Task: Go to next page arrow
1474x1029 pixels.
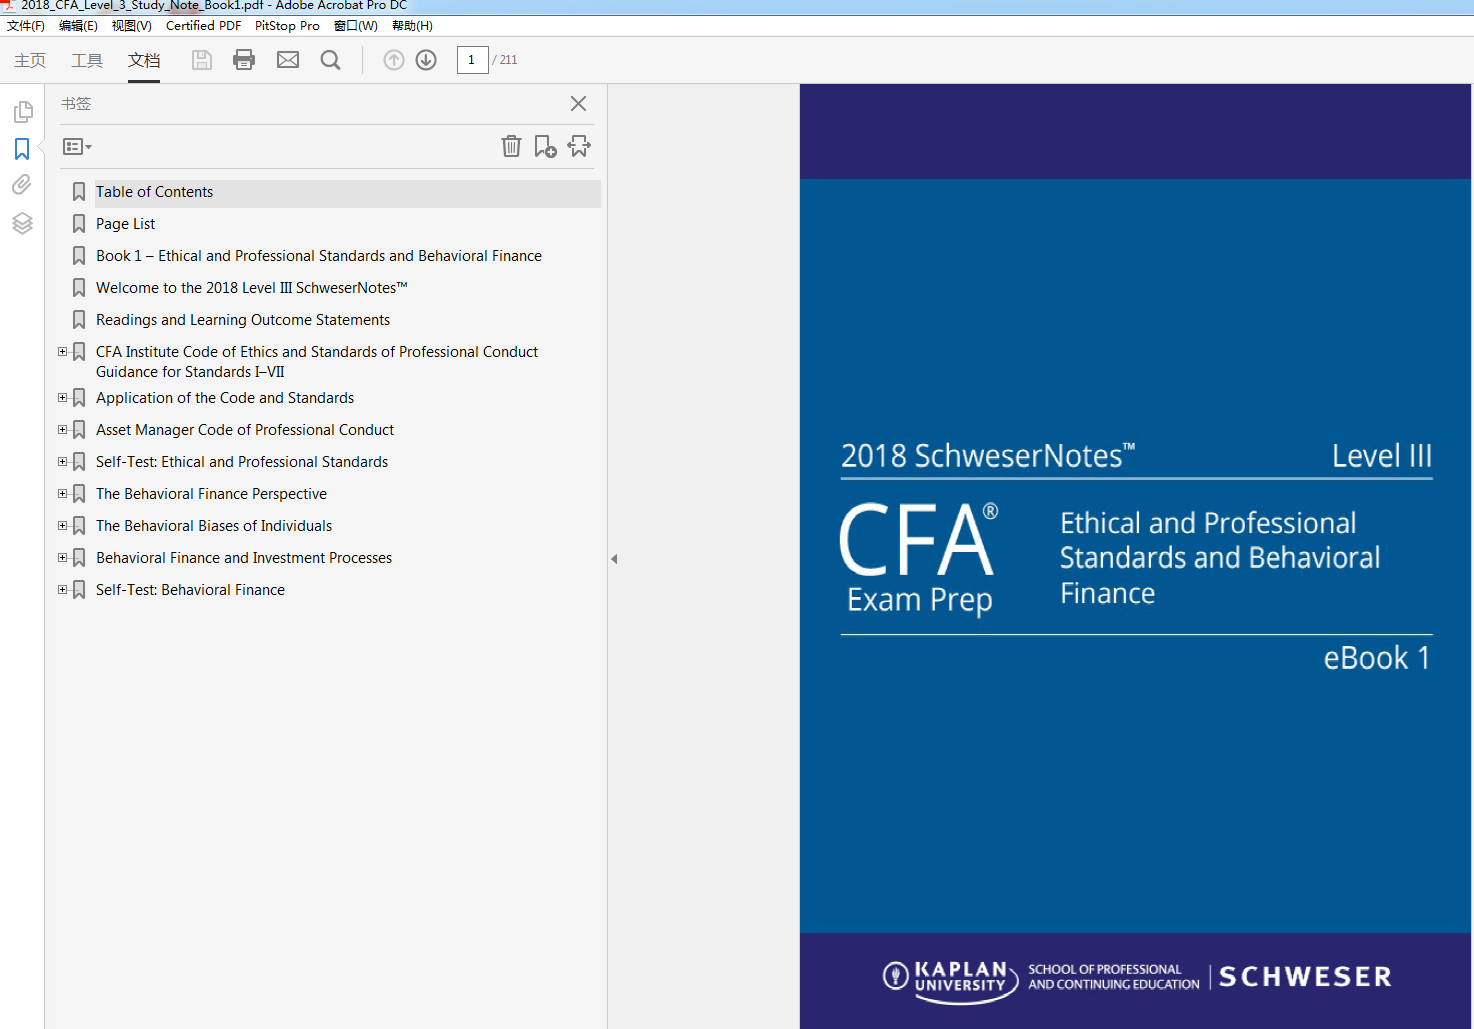Action: click(x=426, y=60)
